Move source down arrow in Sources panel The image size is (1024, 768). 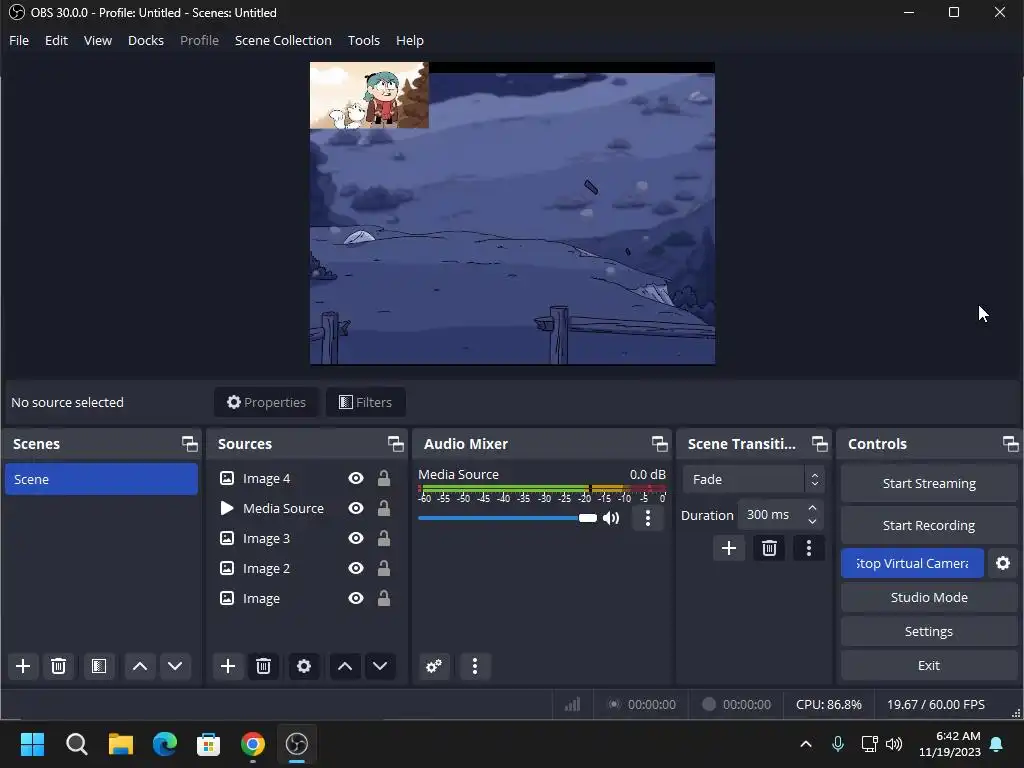[380, 666]
